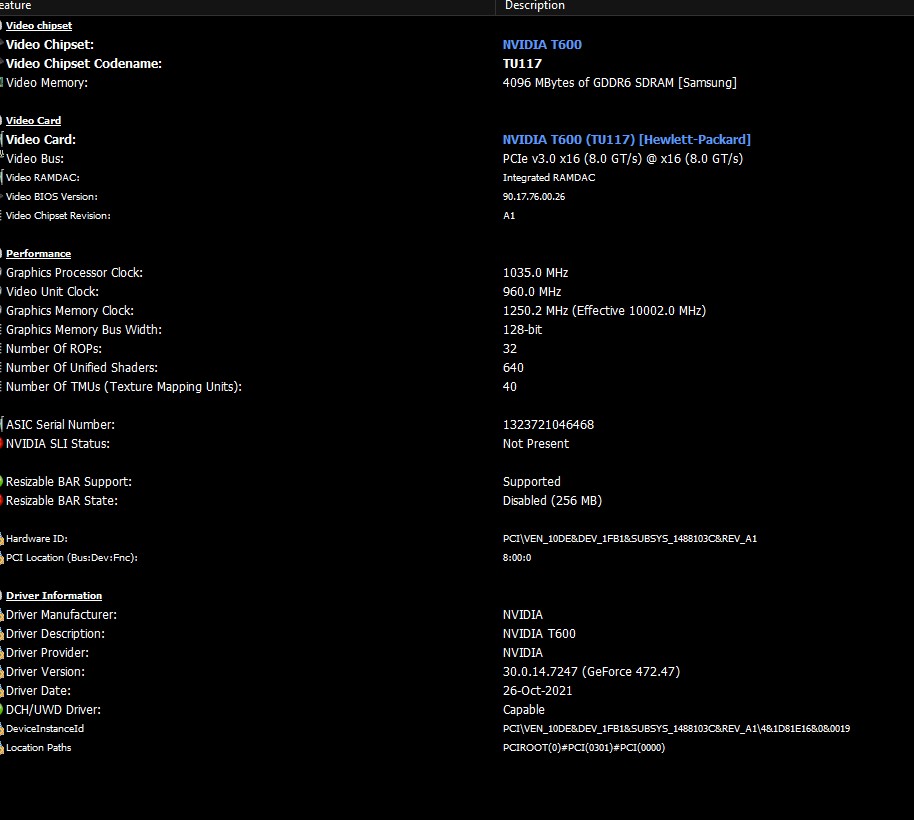Screen dimensions: 914x820
Task: Click the 30.0.14.7247 (GeForce 472.47) value
Action: [x=591, y=672]
